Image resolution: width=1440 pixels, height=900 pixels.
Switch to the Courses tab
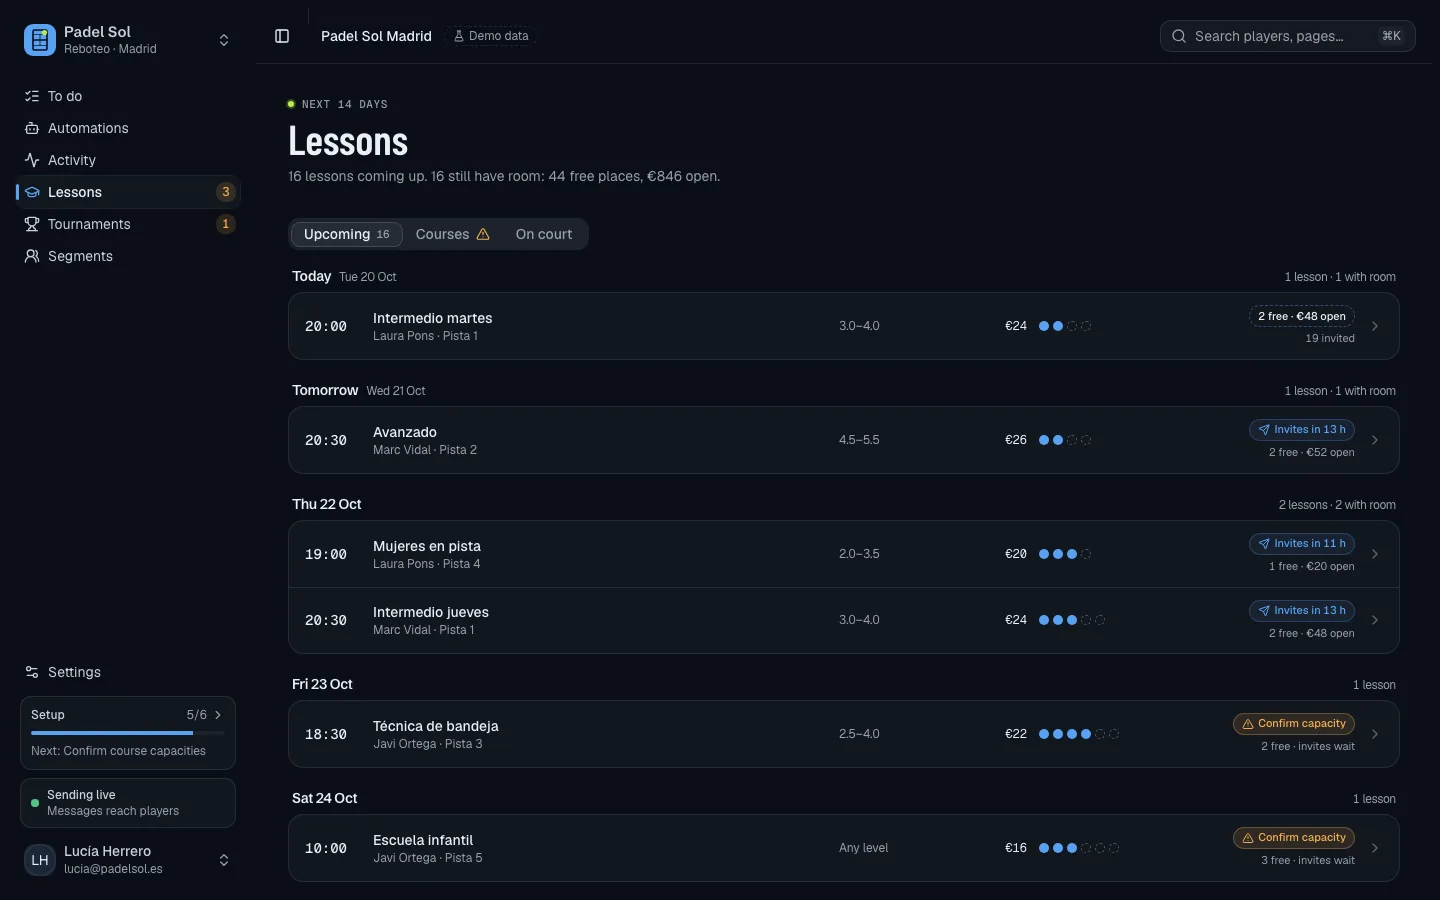453,234
